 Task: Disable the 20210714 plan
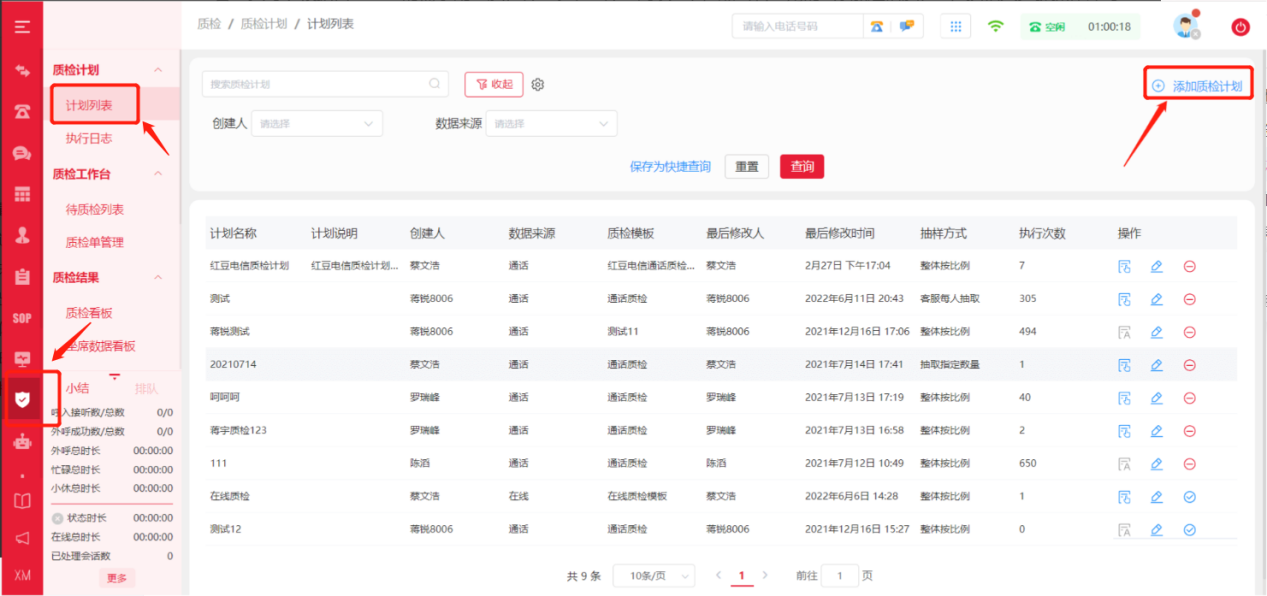[x=1189, y=365]
